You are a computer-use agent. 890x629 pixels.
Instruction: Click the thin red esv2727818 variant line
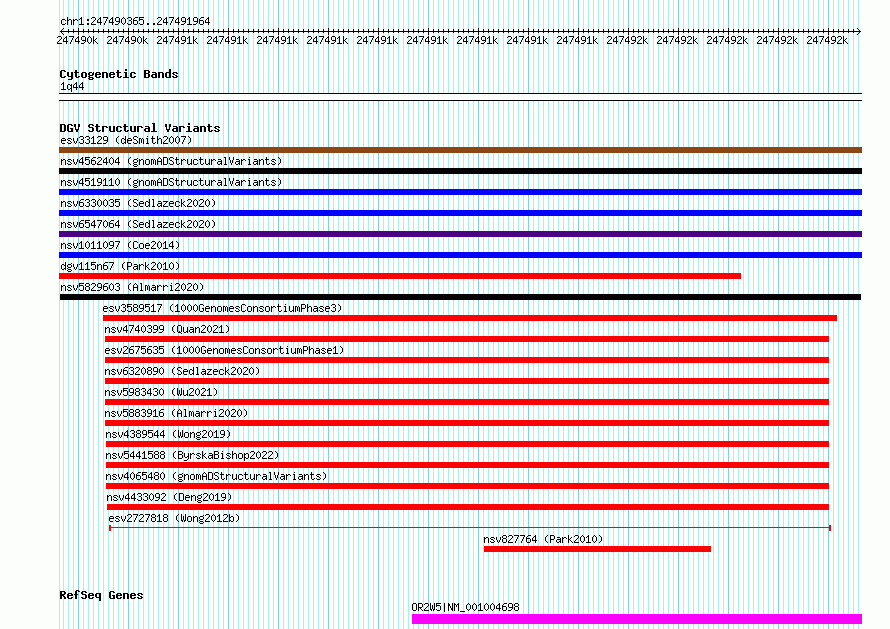point(470,528)
